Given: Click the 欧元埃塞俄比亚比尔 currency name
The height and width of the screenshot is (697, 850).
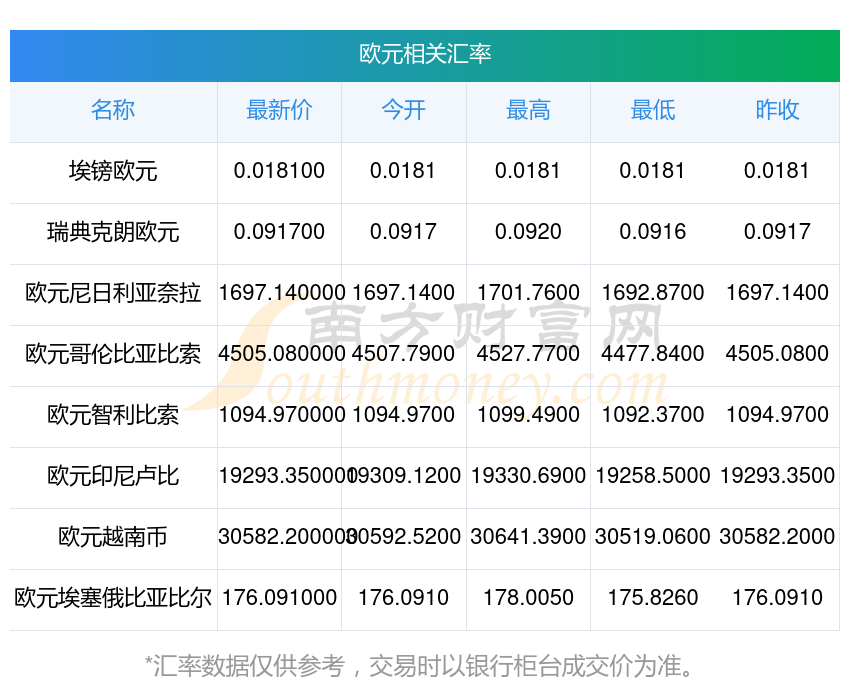Looking at the screenshot, I should [x=113, y=598].
